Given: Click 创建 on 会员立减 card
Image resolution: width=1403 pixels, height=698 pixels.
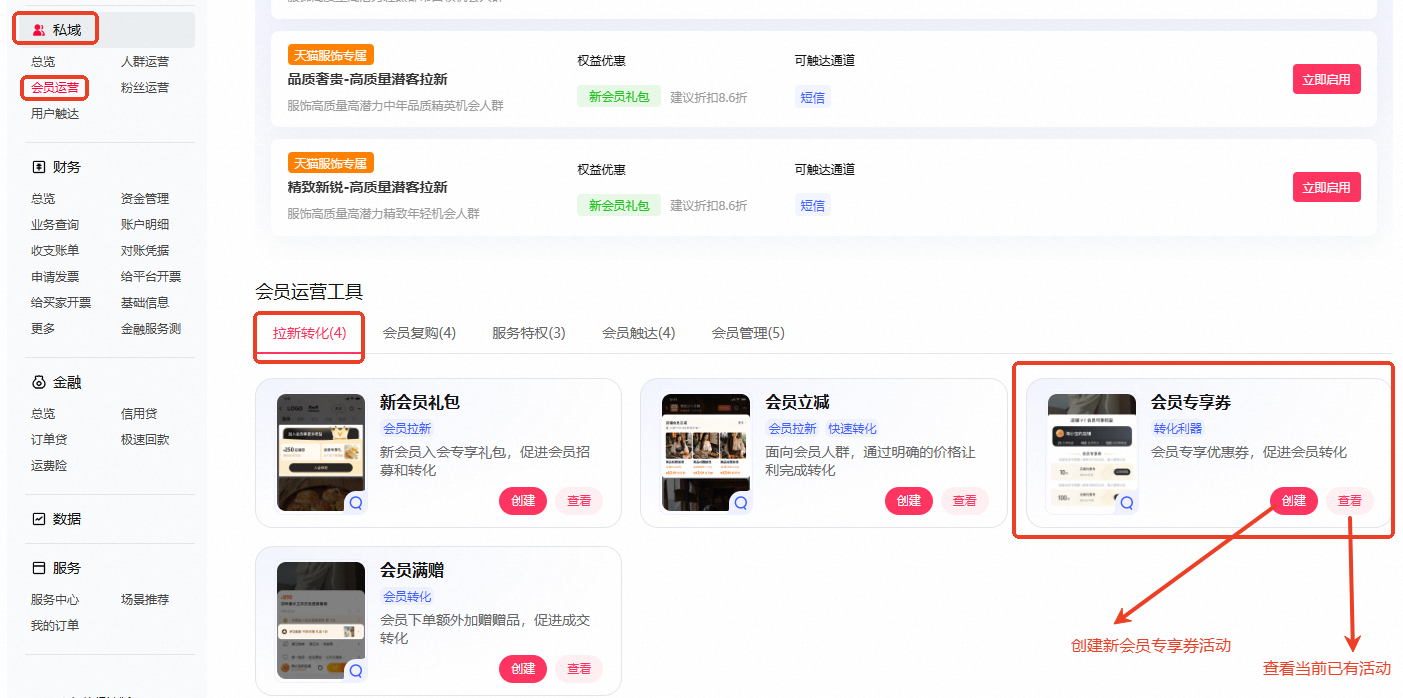Looking at the screenshot, I should pos(909,501).
